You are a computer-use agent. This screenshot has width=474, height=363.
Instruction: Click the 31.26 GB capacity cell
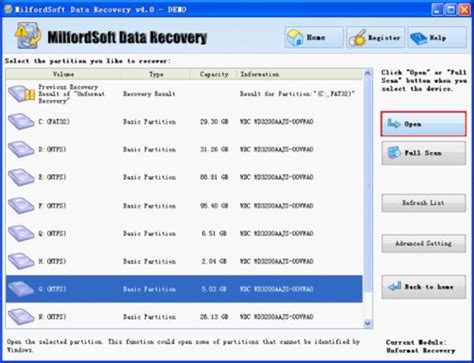coord(214,149)
